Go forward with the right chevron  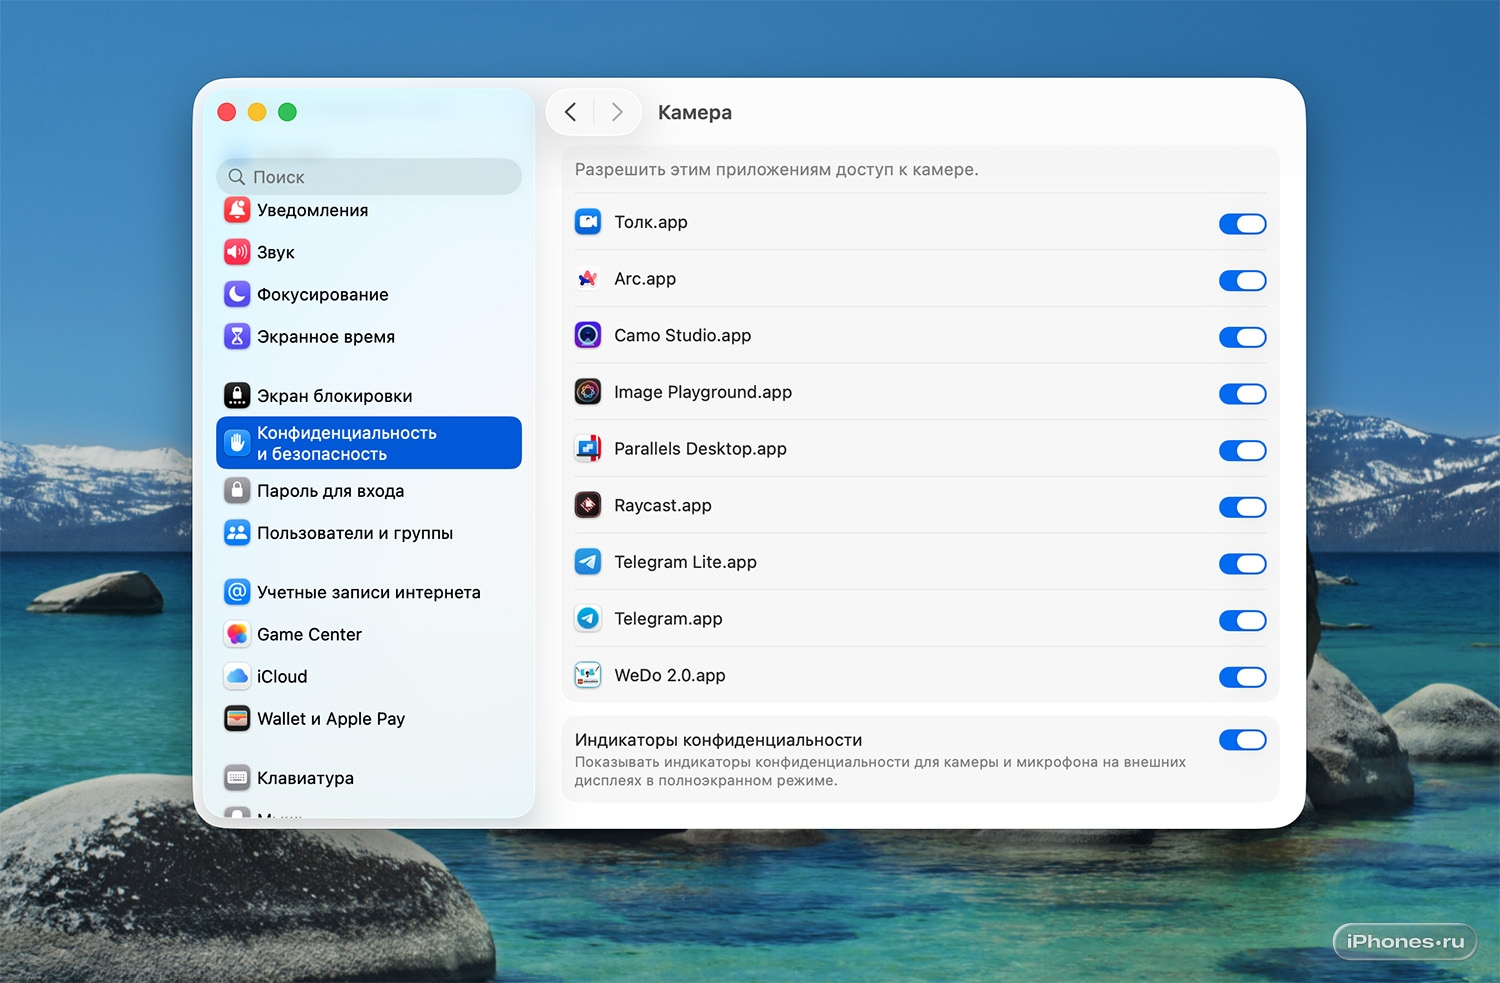(x=617, y=112)
